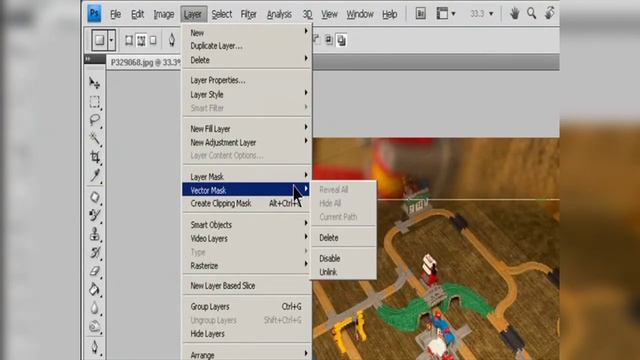The image size is (640, 360).
Task: Select the Blur tool
Action: click(x=95, y=308)
